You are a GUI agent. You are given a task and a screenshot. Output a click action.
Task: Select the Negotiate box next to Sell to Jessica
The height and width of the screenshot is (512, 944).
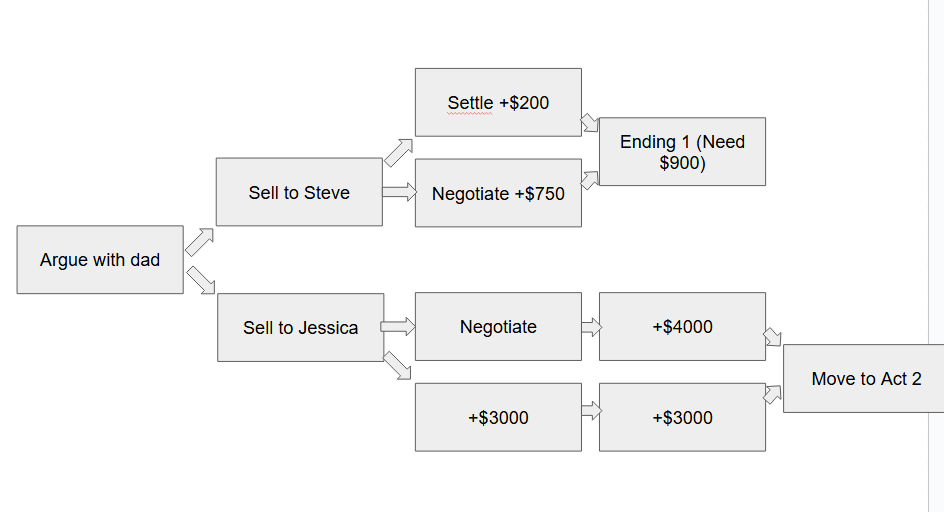pos(498,327)
